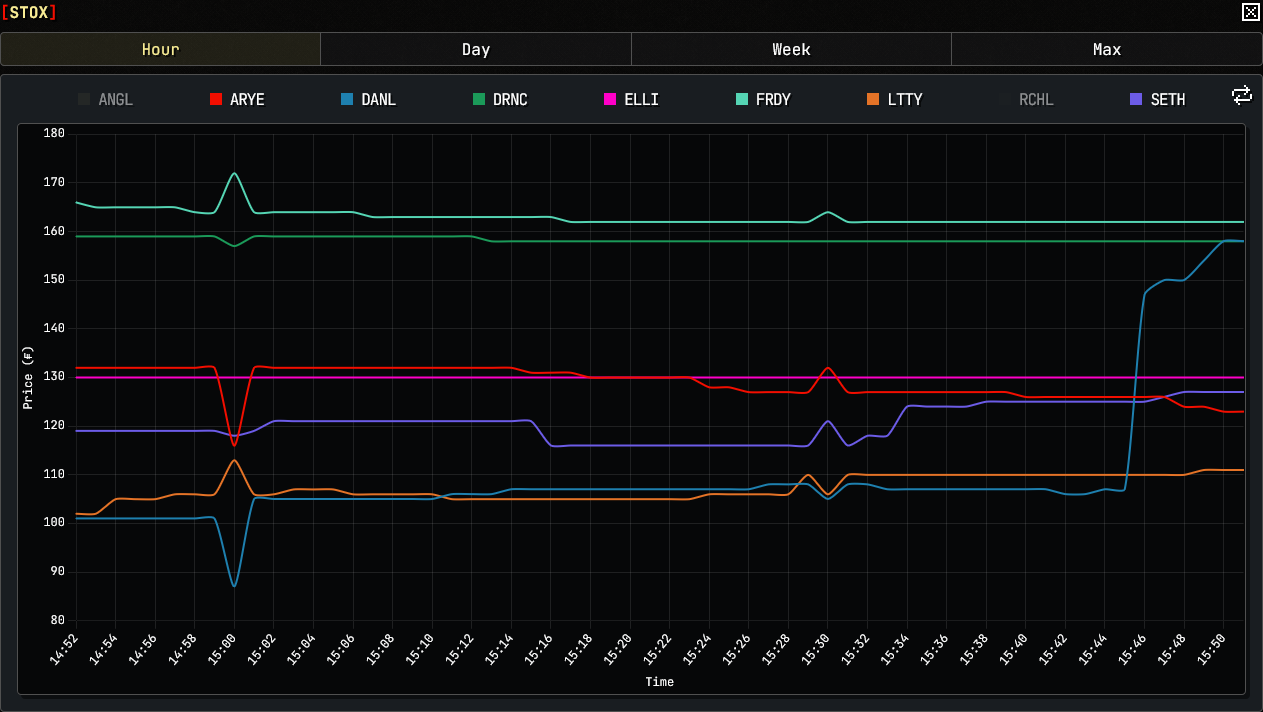The height and width of the screenshot is (712, 1263).
Task: Click the ARYE peak at 15:30
Action: (828, 368)
